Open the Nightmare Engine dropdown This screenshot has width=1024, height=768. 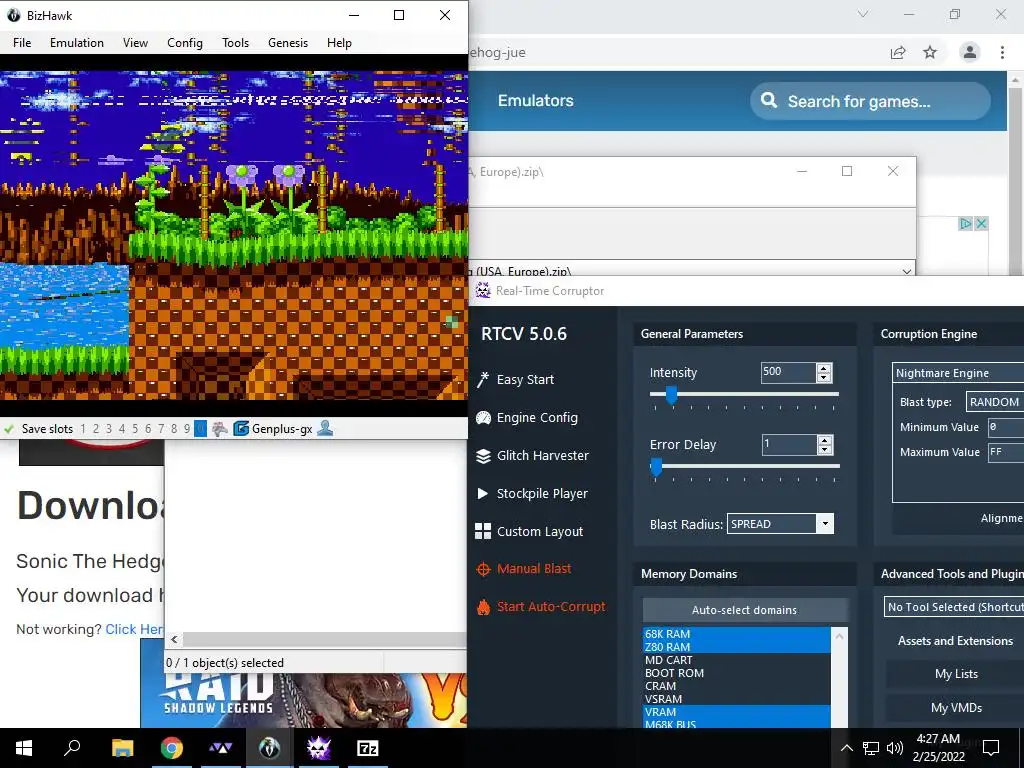point(957,373)
